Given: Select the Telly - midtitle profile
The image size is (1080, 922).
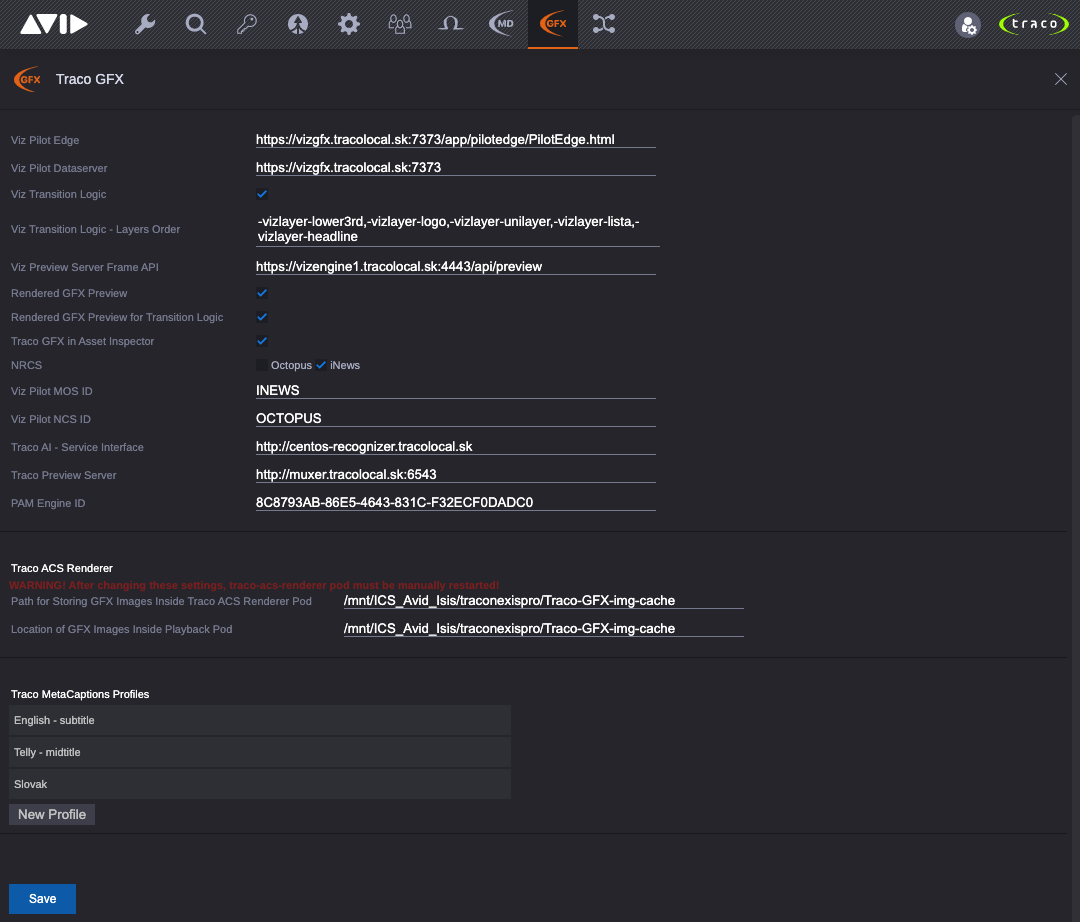Looking at the screenshot, I should 260,752.
